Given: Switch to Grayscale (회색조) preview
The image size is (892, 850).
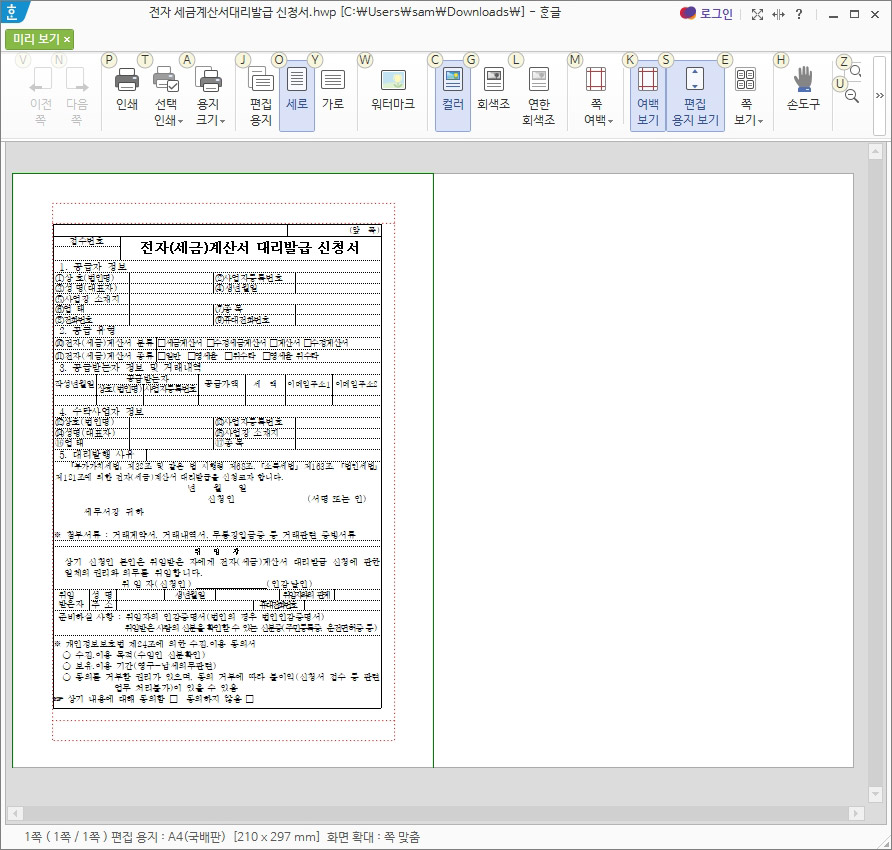Looking at the screenshot, I should pos(493,90).
